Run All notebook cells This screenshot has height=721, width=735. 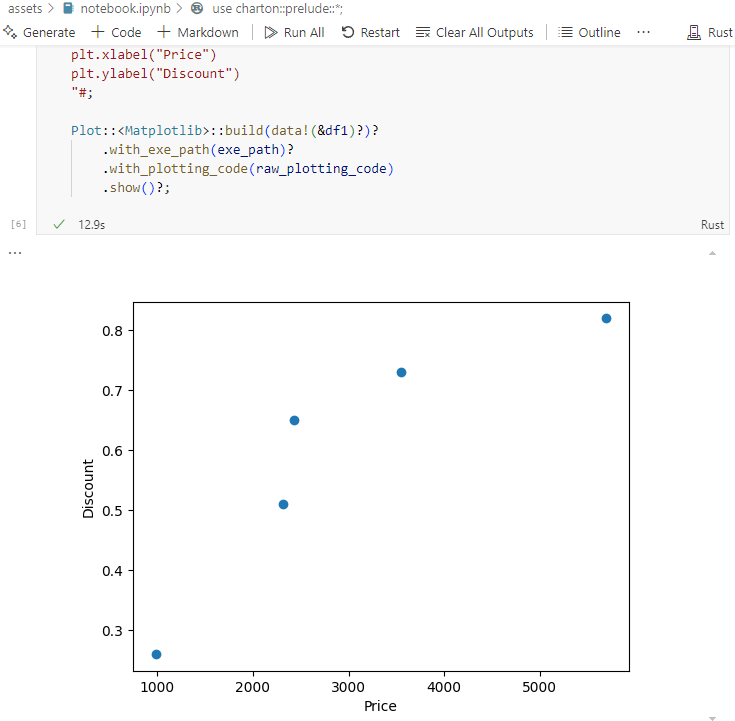click(294, 32)
